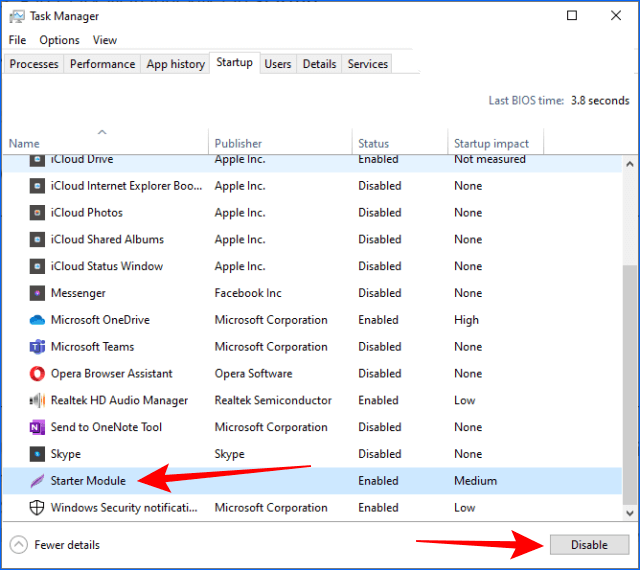Switch to the Details tab
The image size is (640, 570).
click(319, 64)
